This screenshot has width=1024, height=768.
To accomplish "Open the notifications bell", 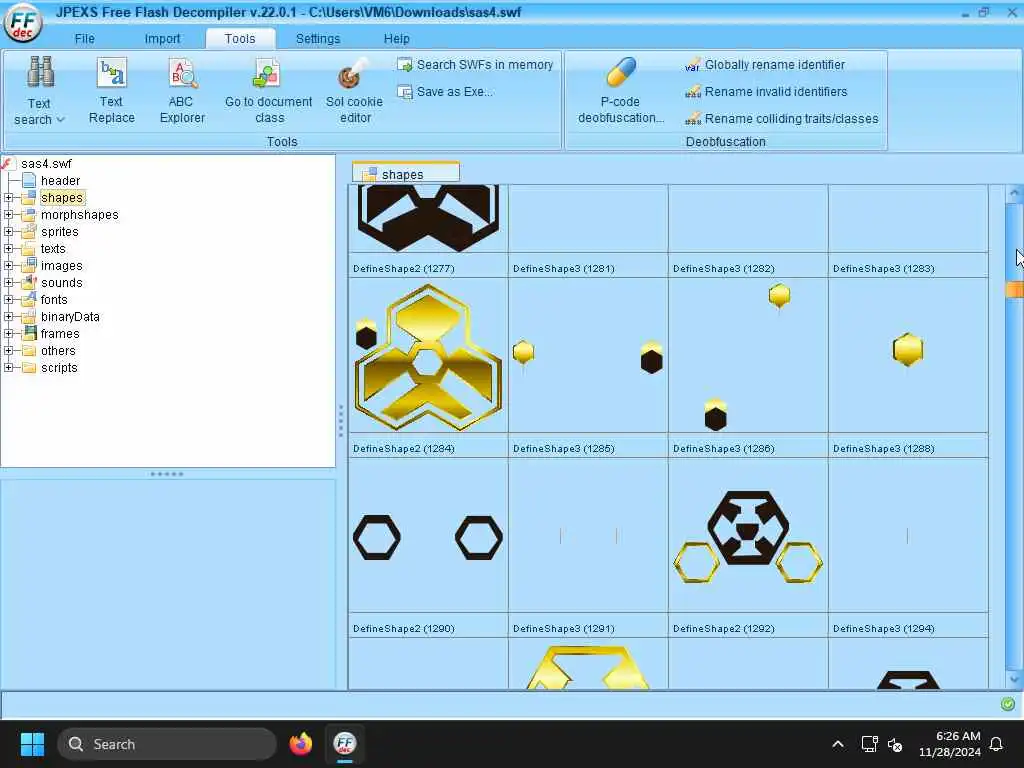I will pyautogui.click(x=997, y=744).
